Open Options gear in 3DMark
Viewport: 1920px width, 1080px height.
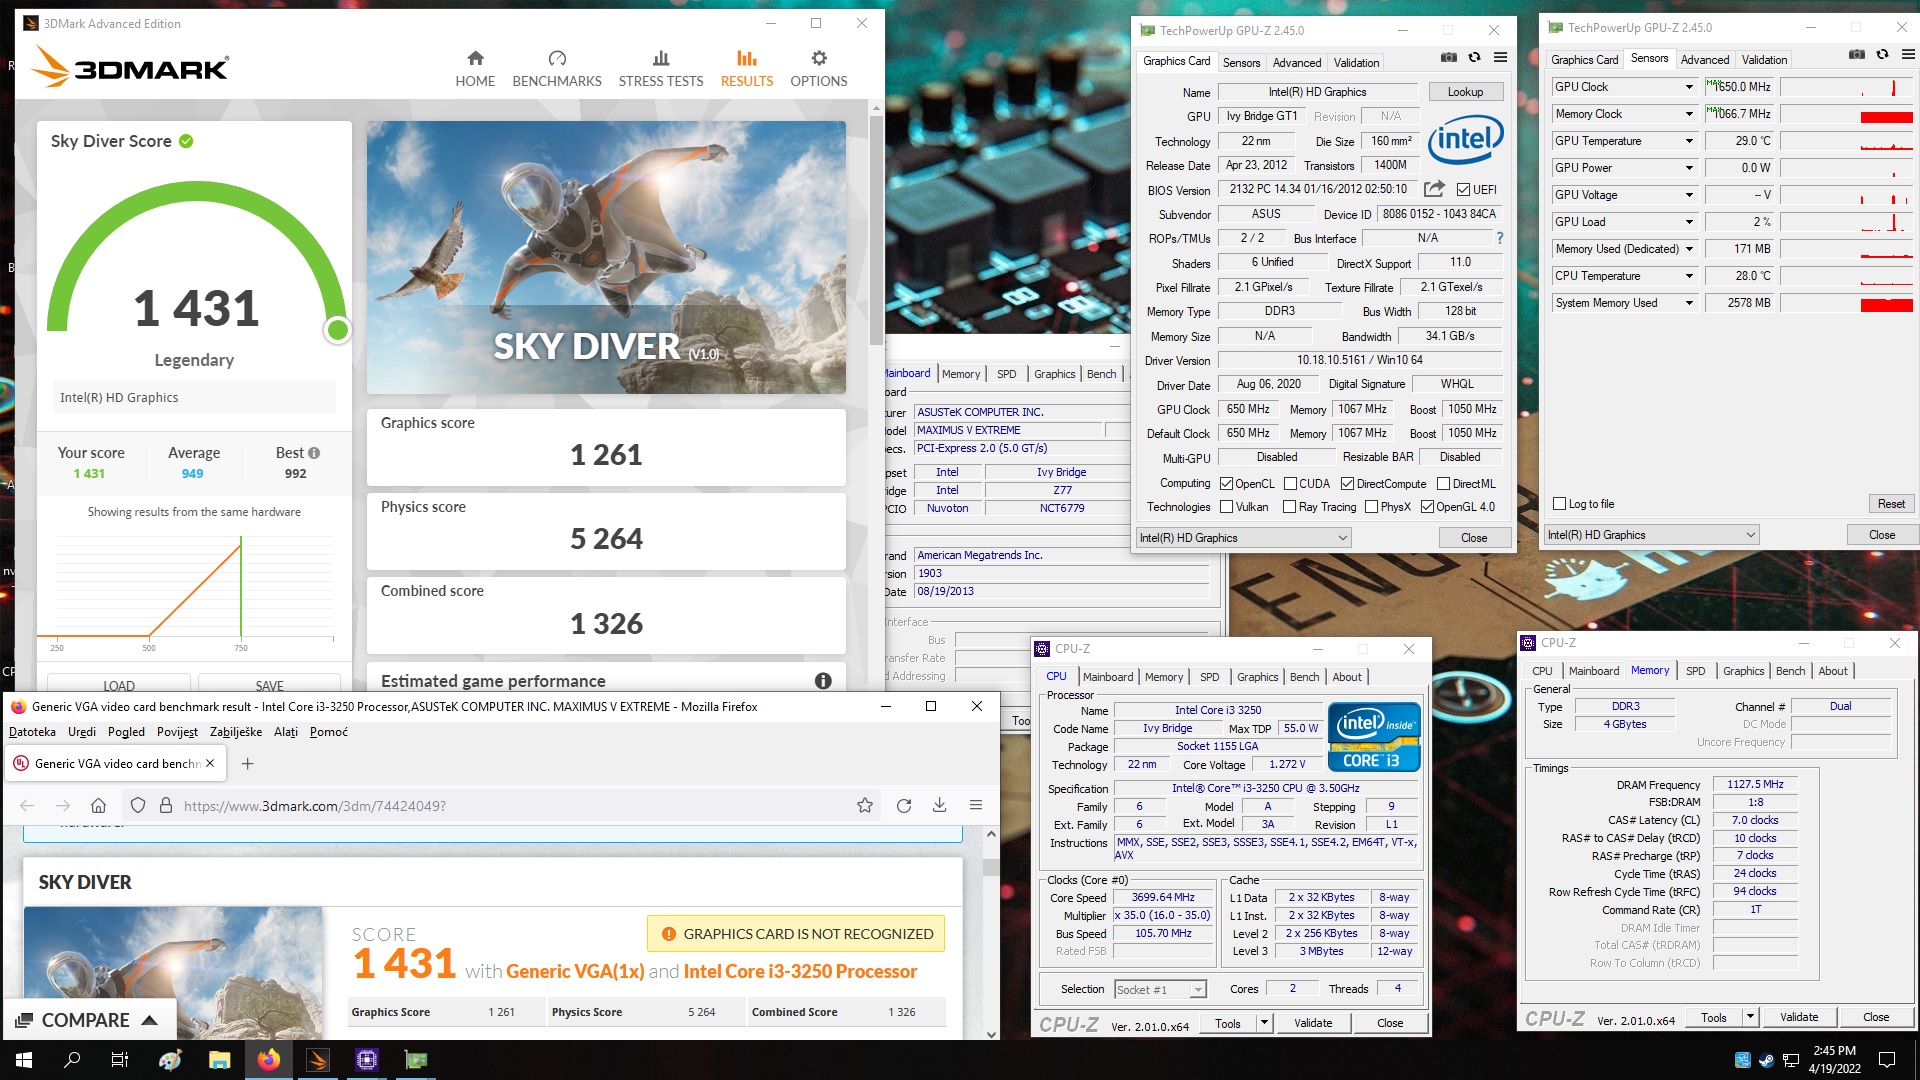pos(819,69)
